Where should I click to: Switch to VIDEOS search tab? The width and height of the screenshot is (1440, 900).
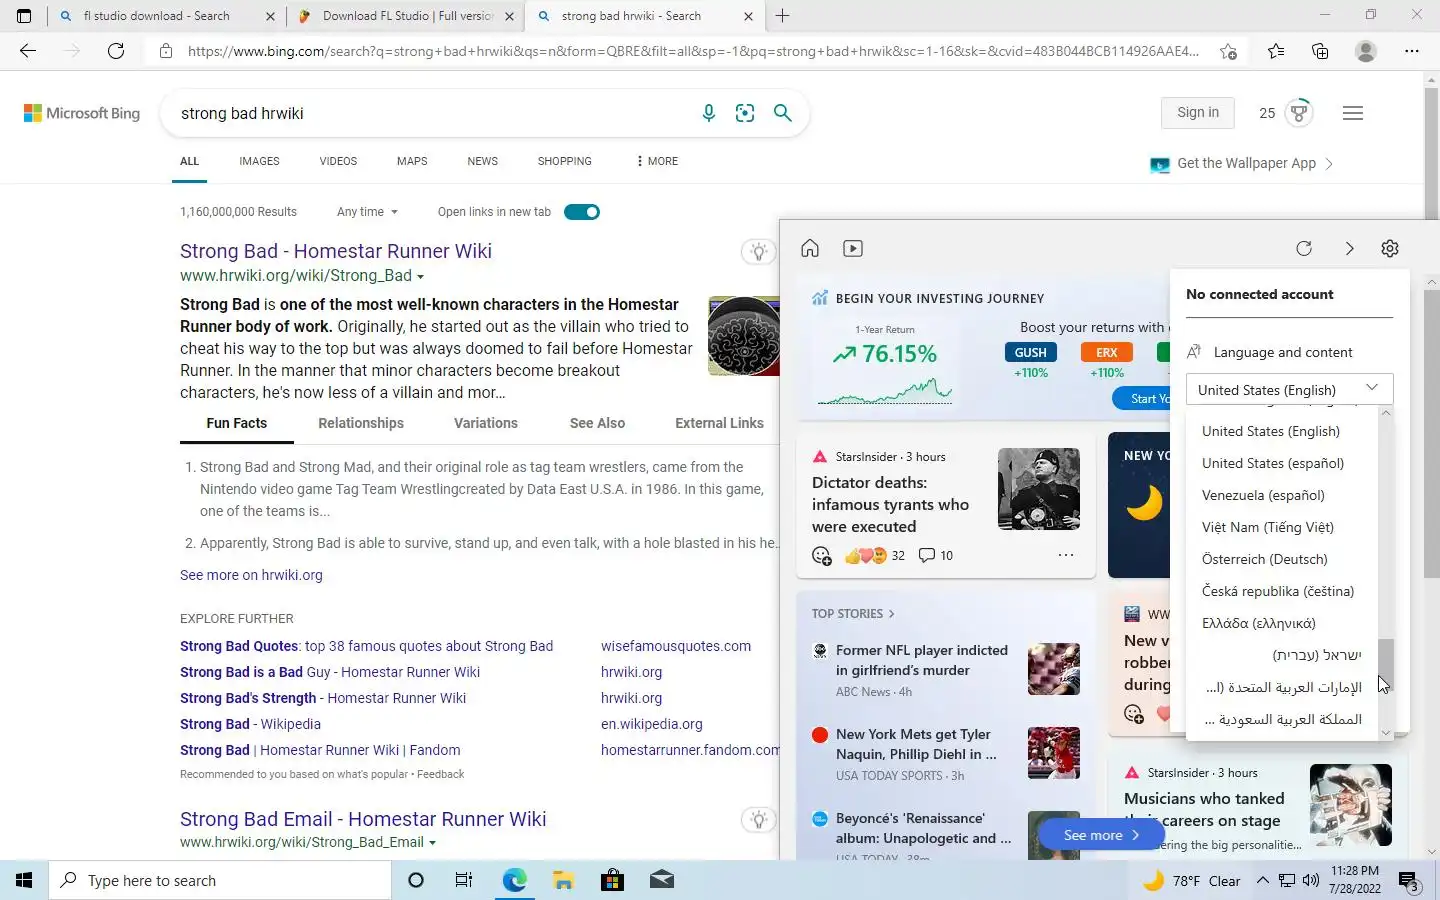point(338,161)
